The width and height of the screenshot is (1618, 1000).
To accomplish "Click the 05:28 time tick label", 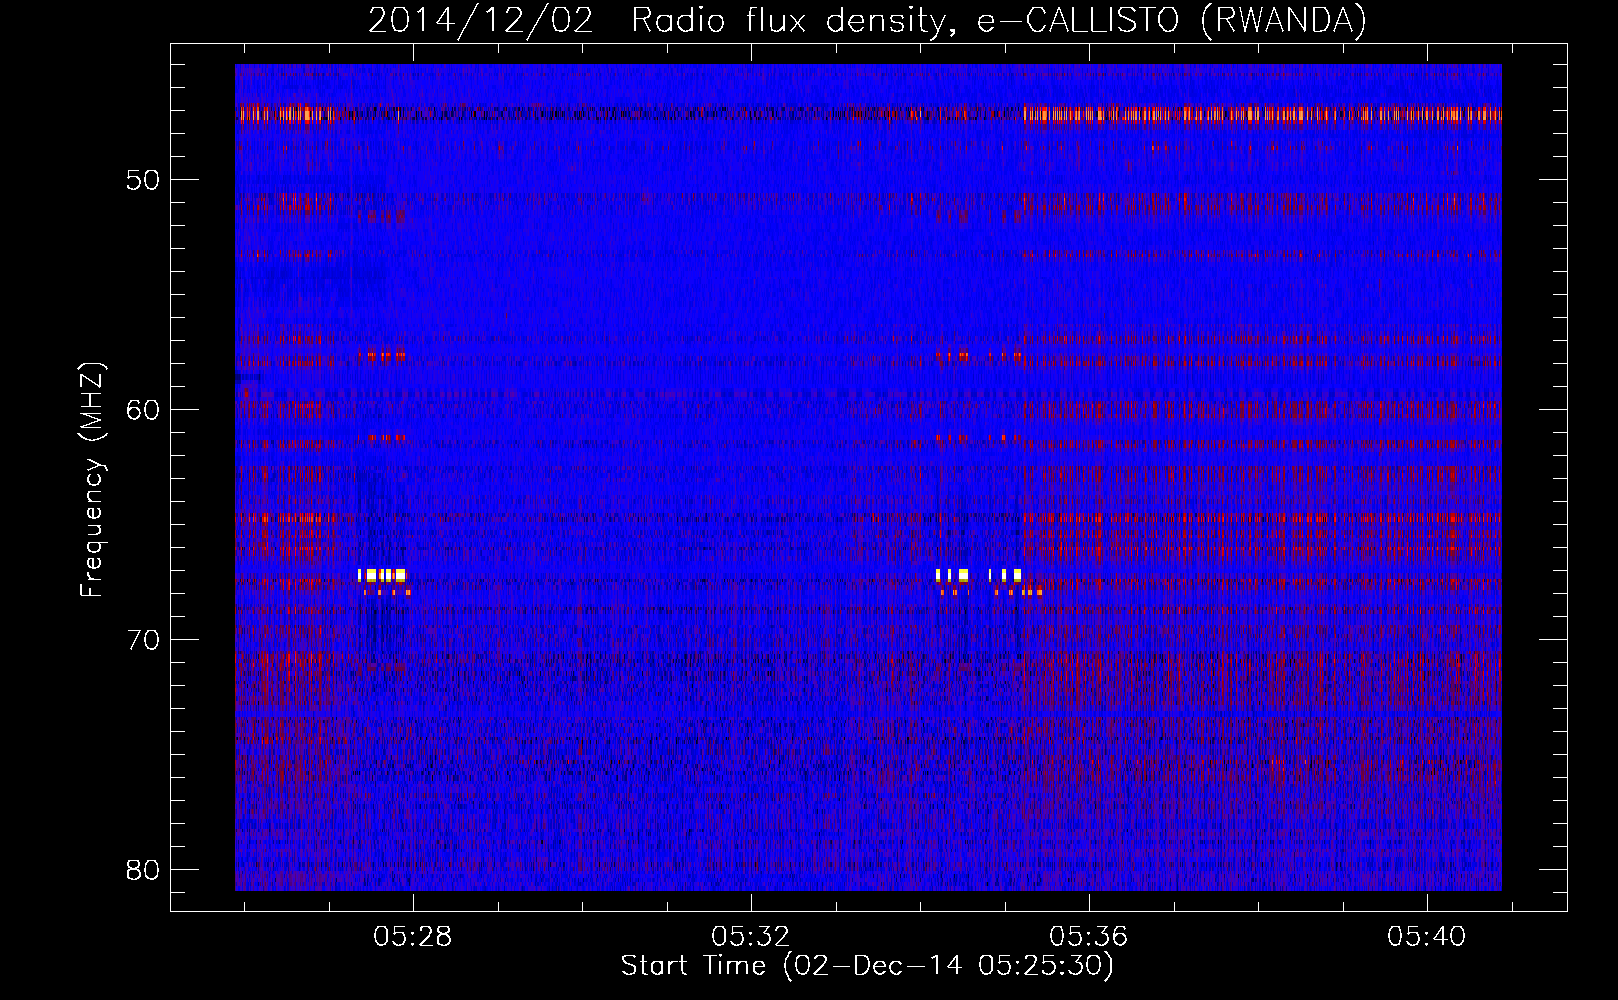I will point(412,936).
